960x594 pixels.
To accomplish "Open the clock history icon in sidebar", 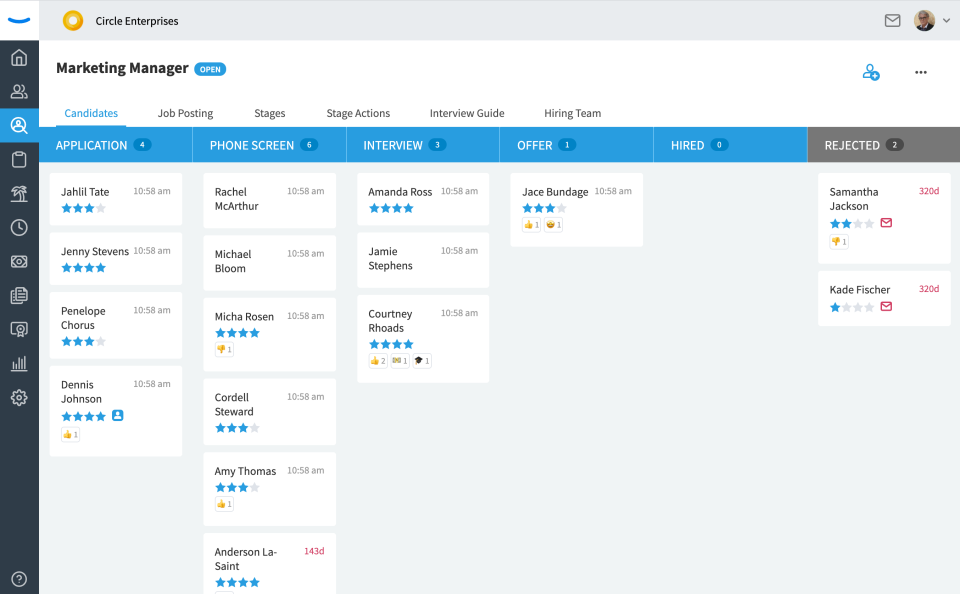I will pos(19,227).
